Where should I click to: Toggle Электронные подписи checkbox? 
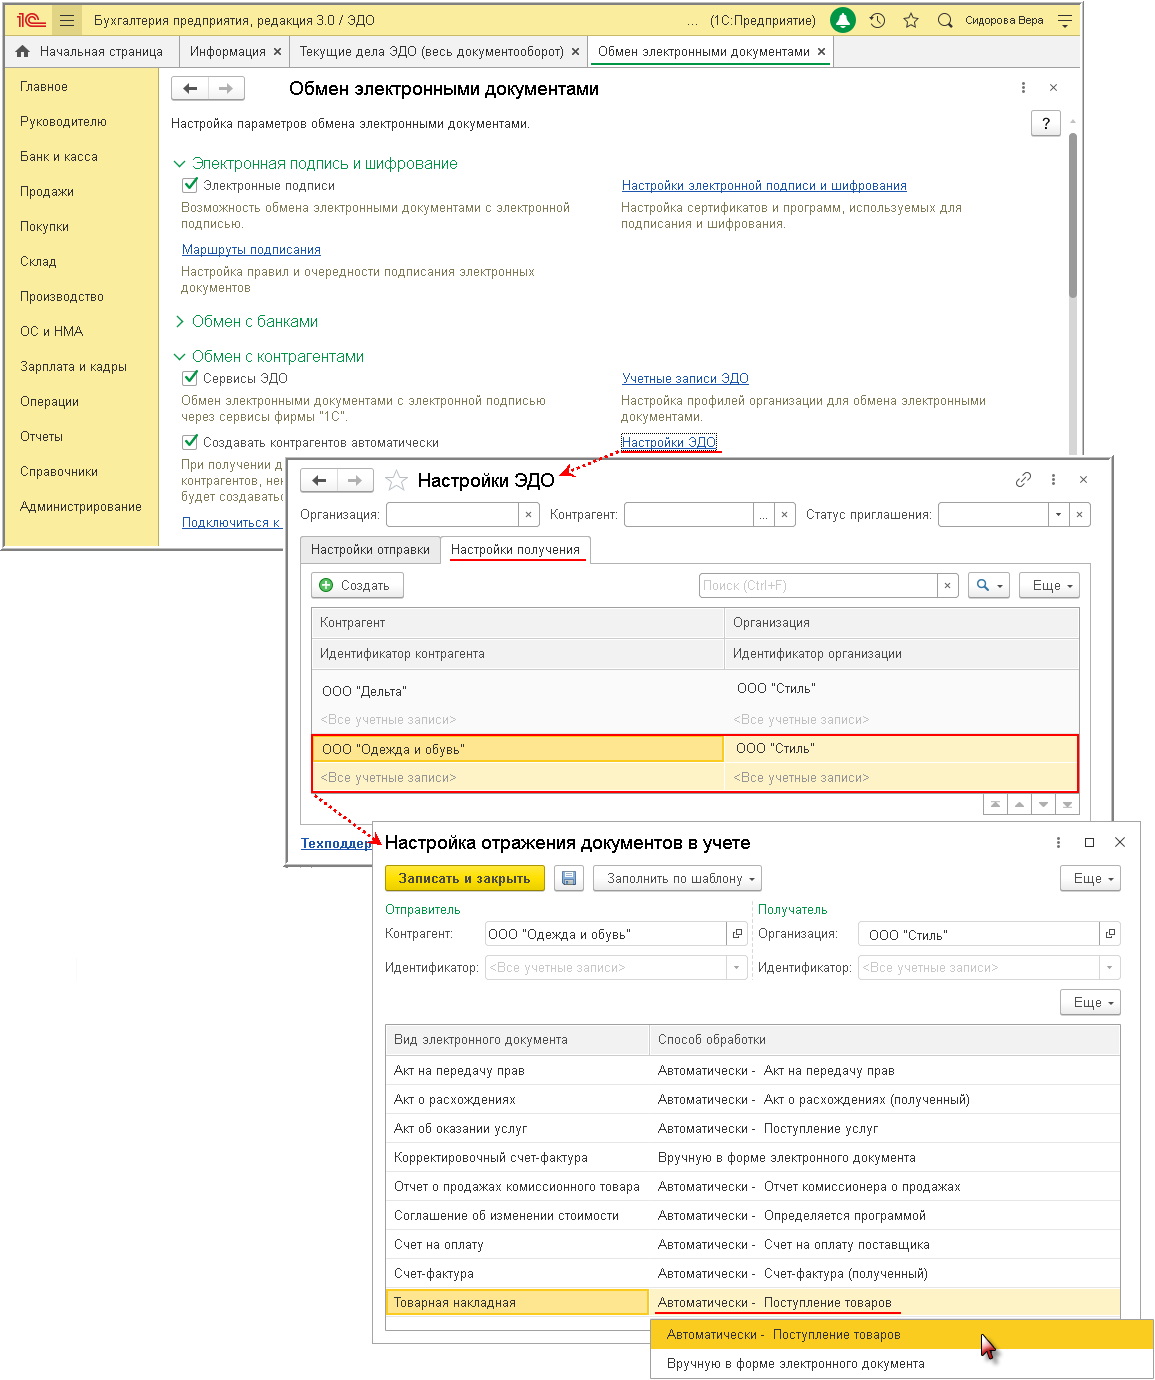click(190, 185)
